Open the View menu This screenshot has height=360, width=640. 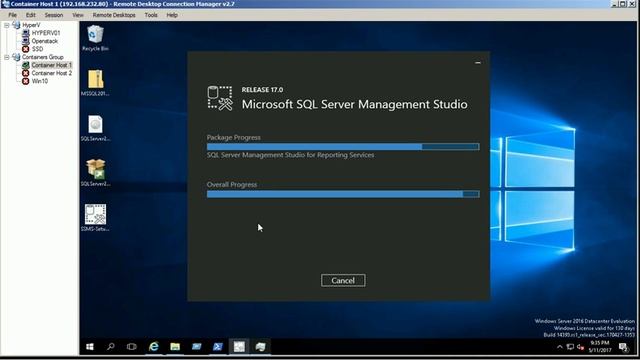pyautogui.click(x=78, y=15)
